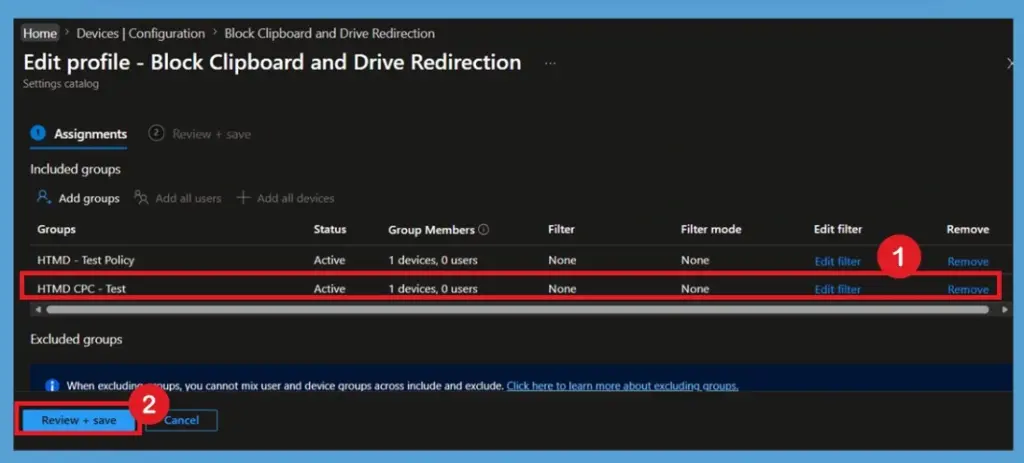
Task: Select the Review + save step tab
Action: (200, 134)
